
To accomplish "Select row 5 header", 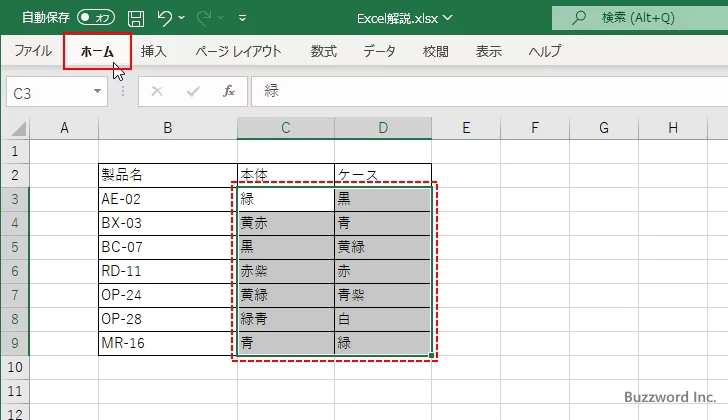I will [x=15, y=247].
